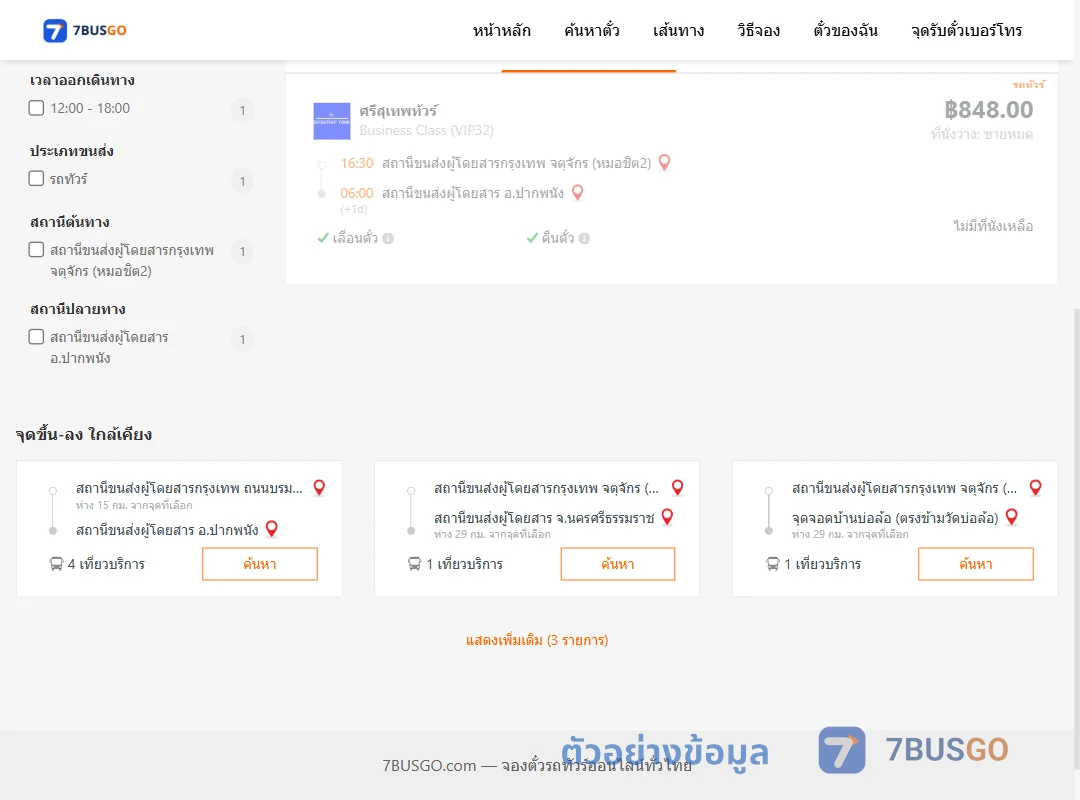The height and width of the screenshot is (800, 1080).
Task: Tick the หมอชิต2 origin station checkbox
Action: [x=37, y=249]
